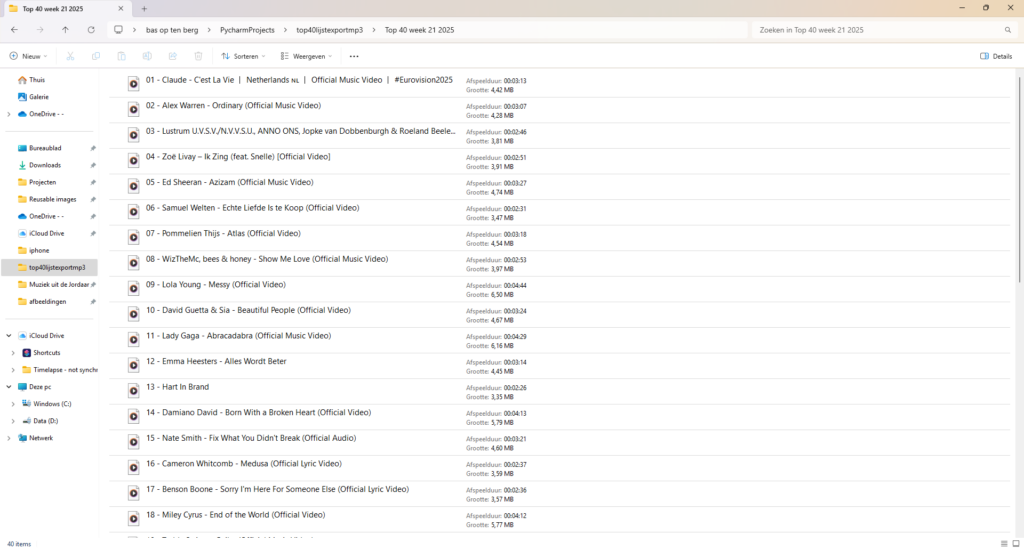Click the Copy icon in toolbar
Screen dimensions: 1024x550
click(96, 56)
